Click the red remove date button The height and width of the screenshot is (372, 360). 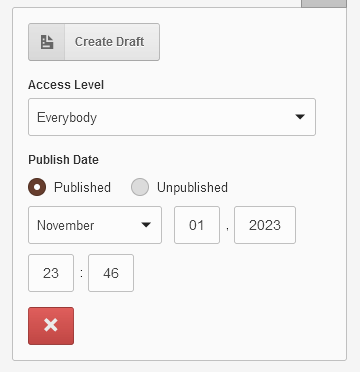(51, 326)
